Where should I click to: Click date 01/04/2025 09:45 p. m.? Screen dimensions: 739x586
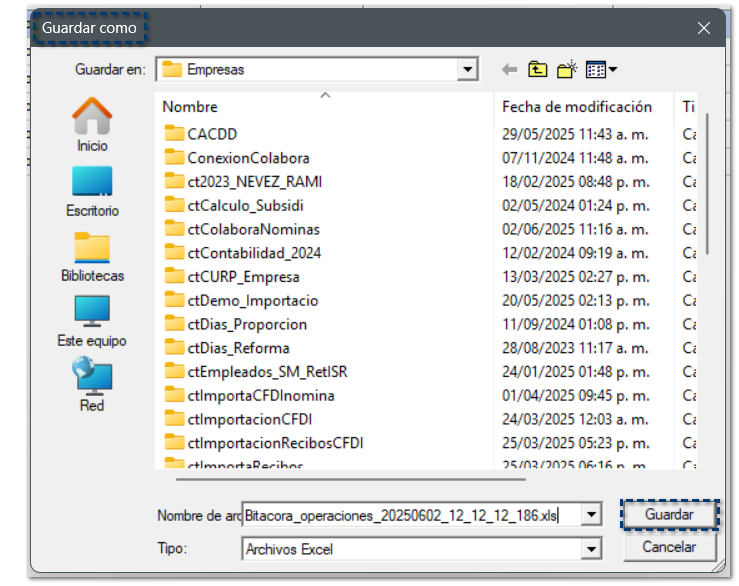point(575,396)
